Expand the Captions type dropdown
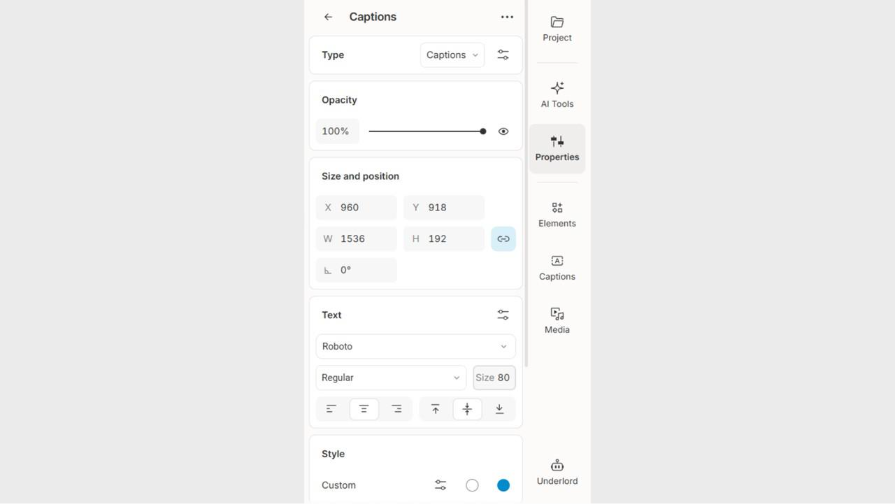895x504 pixels. (452, 55)
